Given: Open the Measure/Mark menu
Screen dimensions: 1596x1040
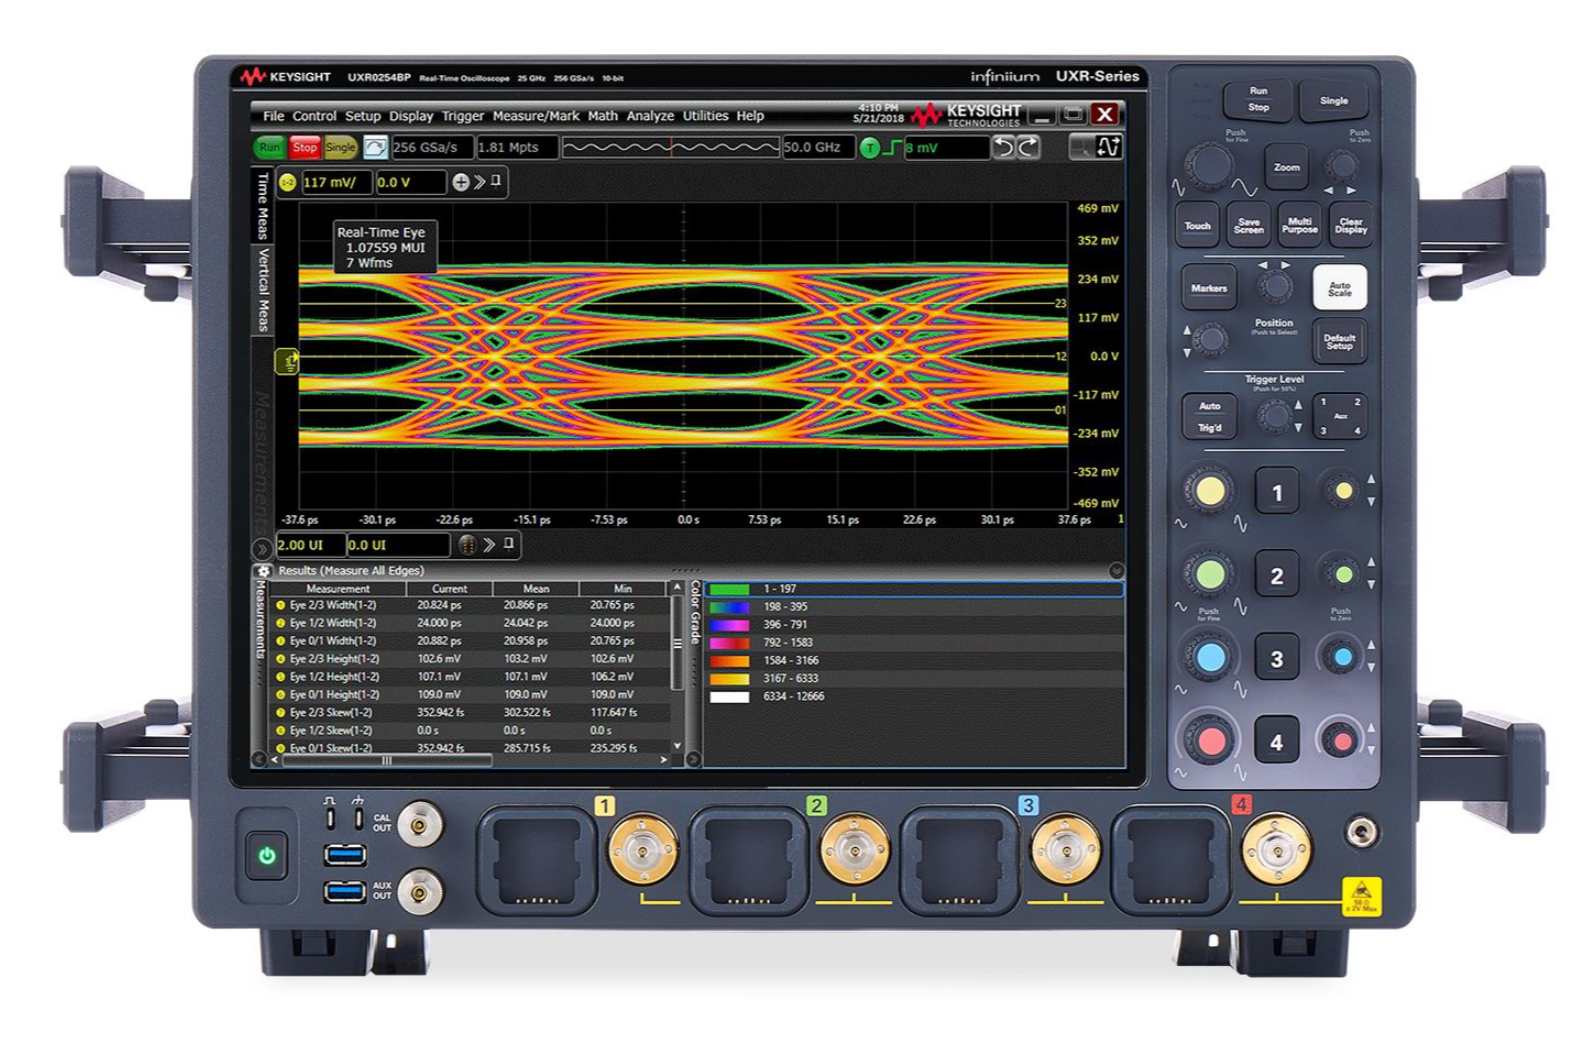Looking at the screenshot, I should click(x=536, y=116).
